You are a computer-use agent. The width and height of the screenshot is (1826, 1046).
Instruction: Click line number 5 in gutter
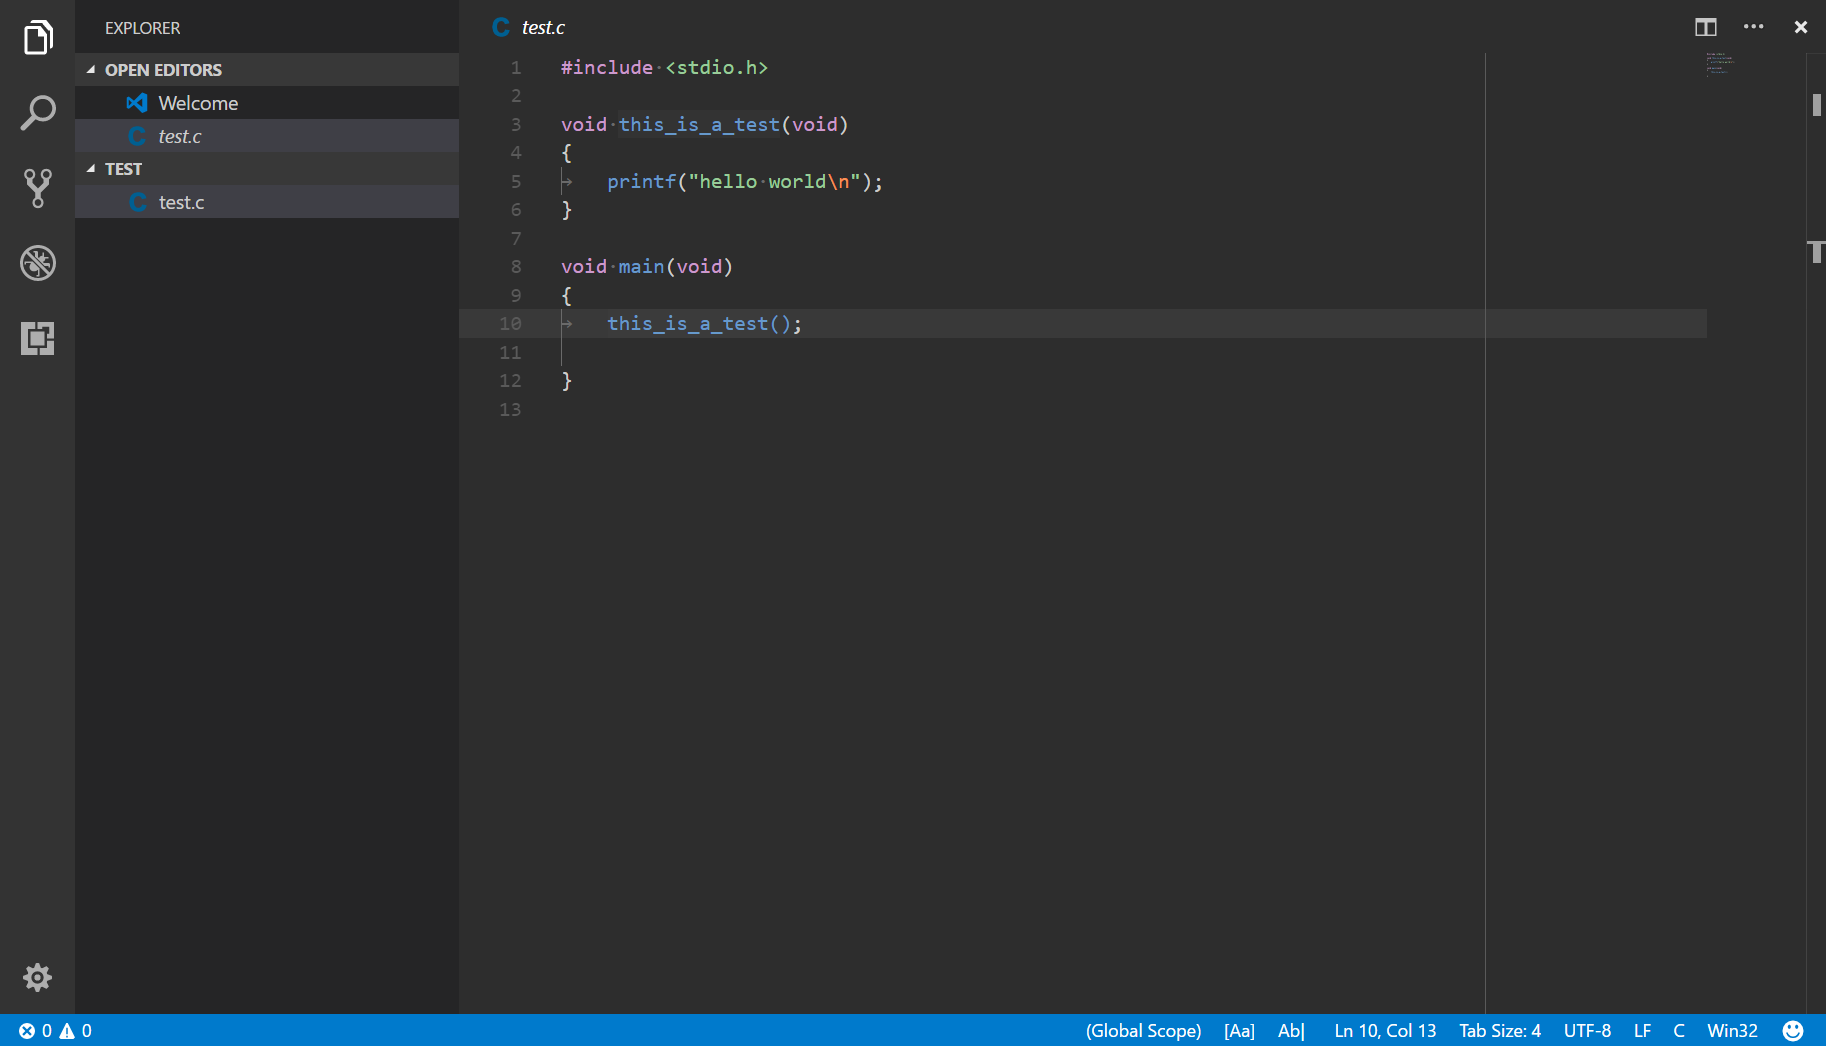click(516, 181)
